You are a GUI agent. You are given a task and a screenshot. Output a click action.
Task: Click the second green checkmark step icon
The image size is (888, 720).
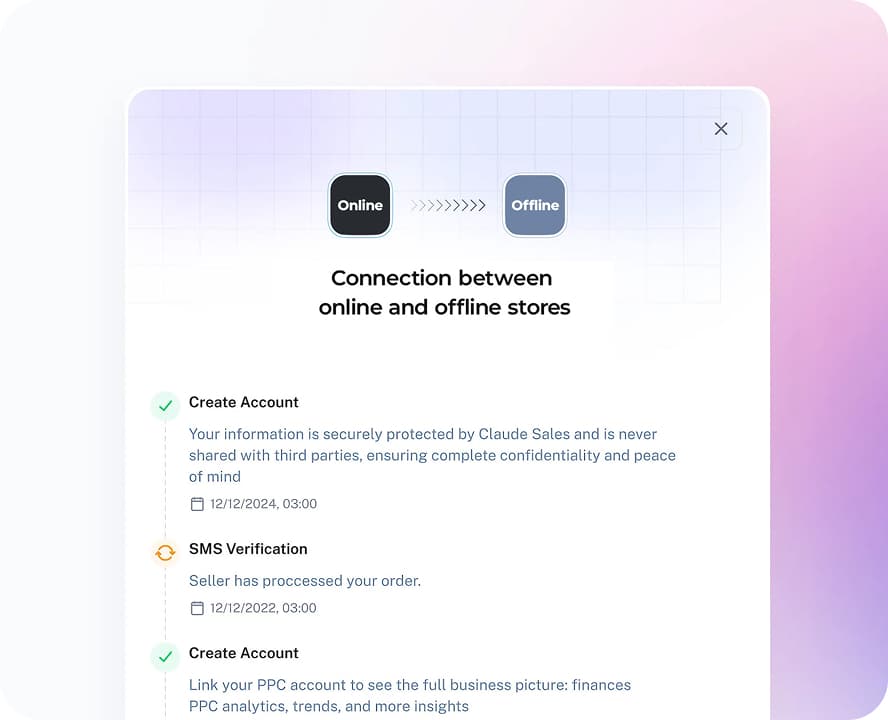pyautogui.click(x=165, y=656)
